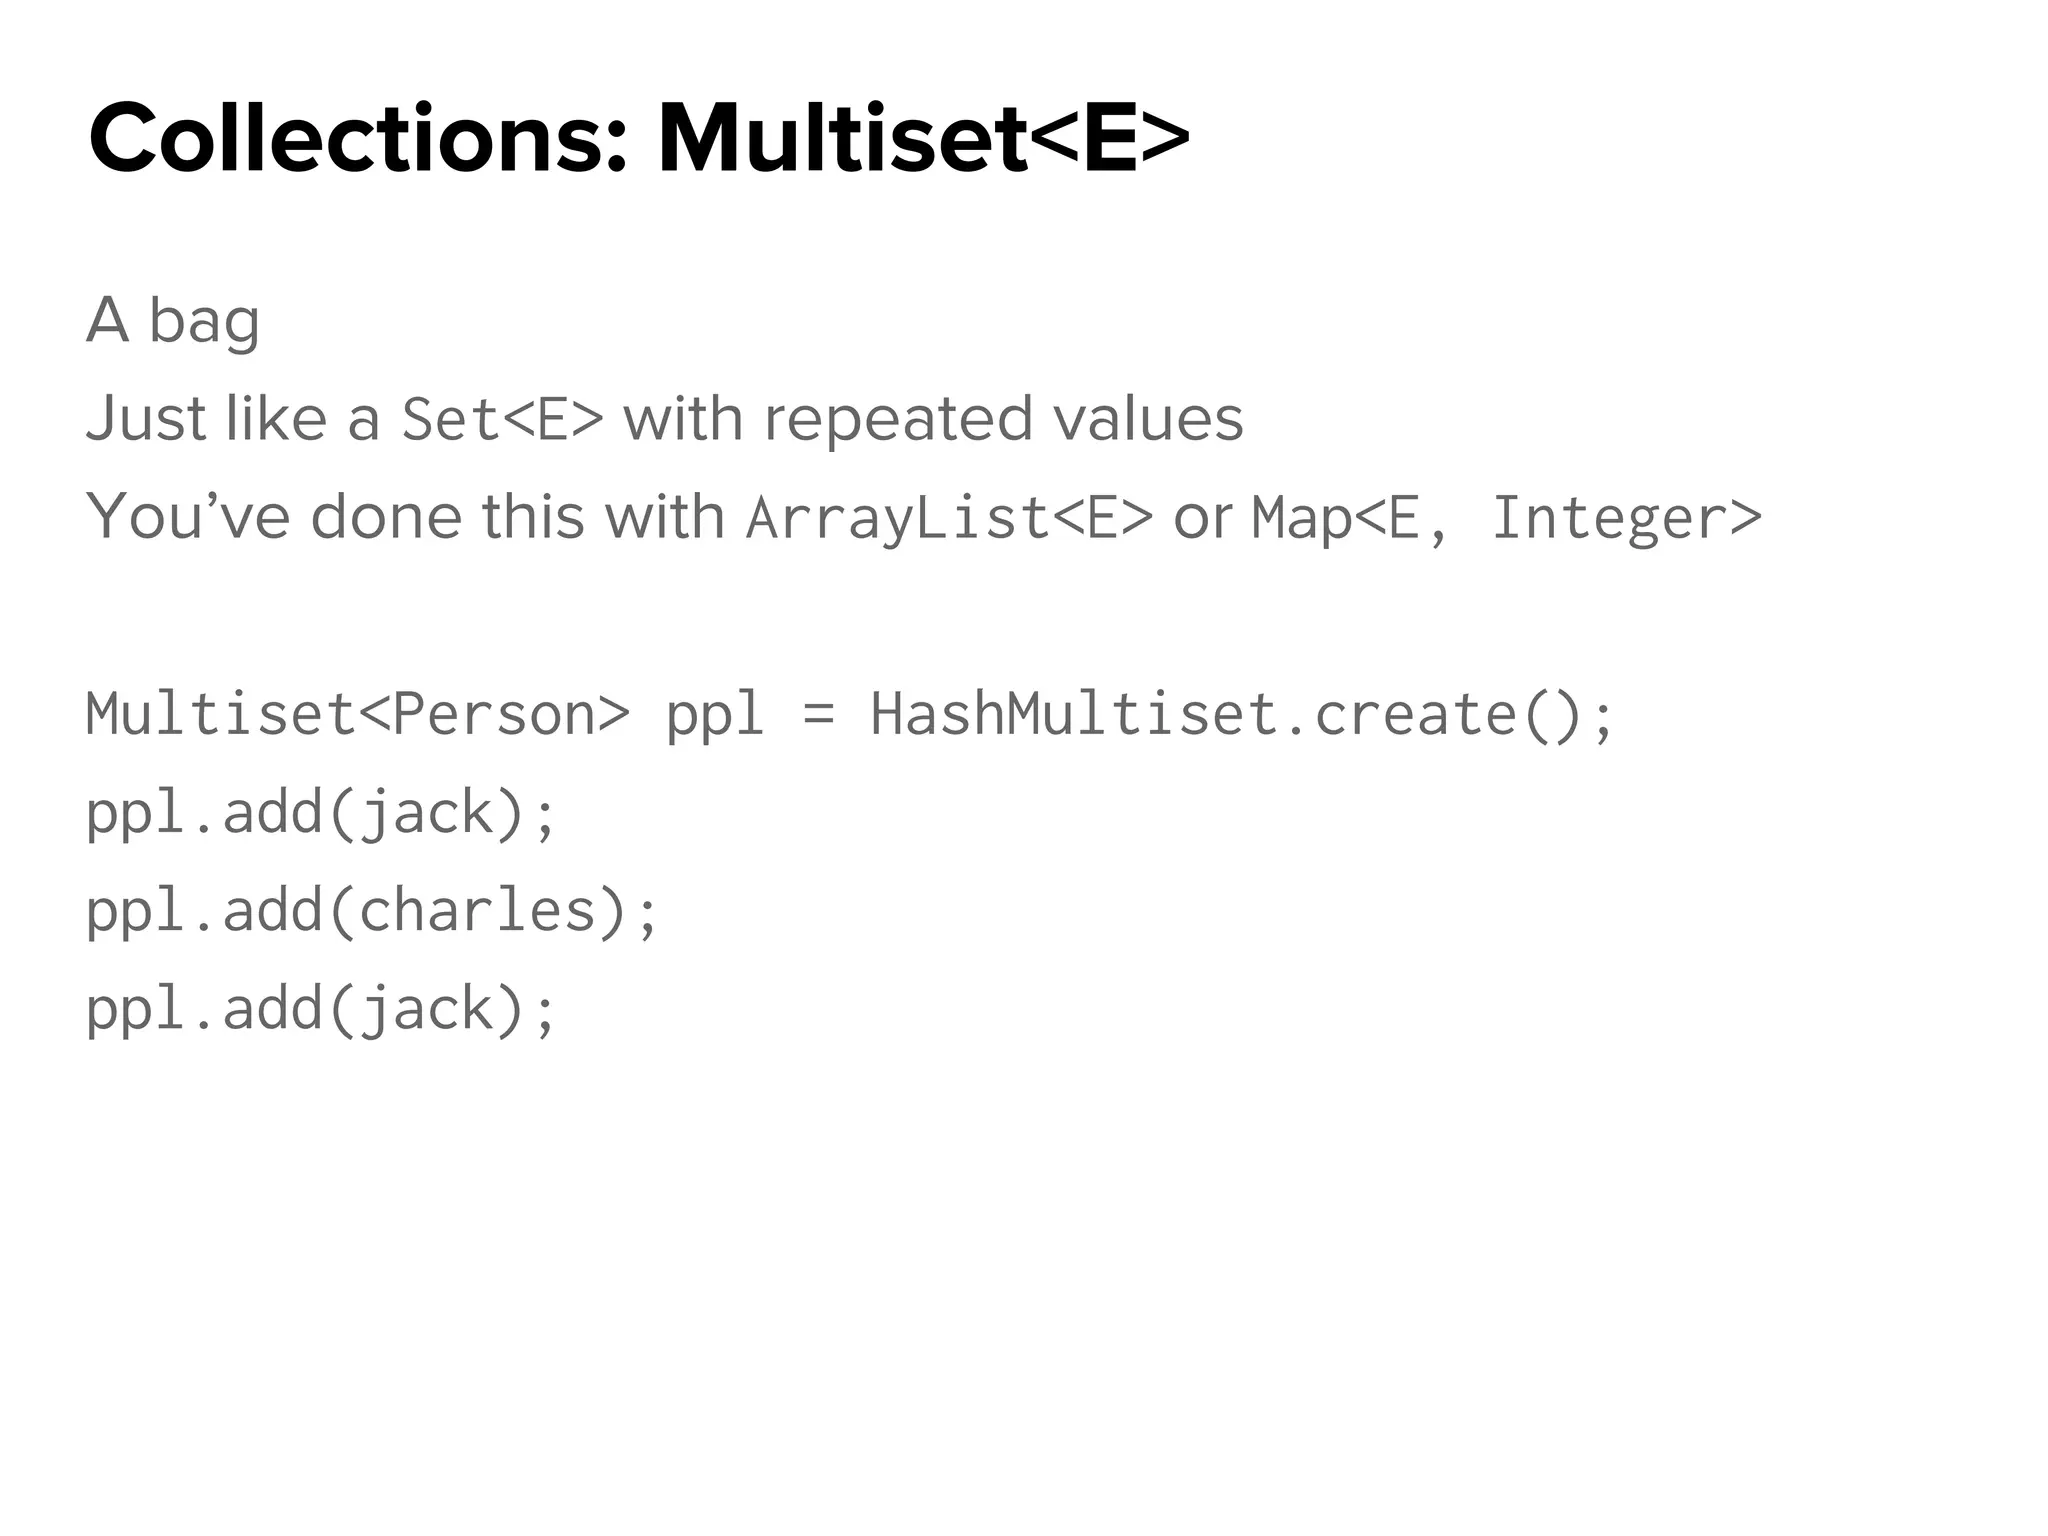Screen dimensions: 2048x1536
Task: Click "Multiset<E>" in the slide title
Action: [x=922, y=139]
